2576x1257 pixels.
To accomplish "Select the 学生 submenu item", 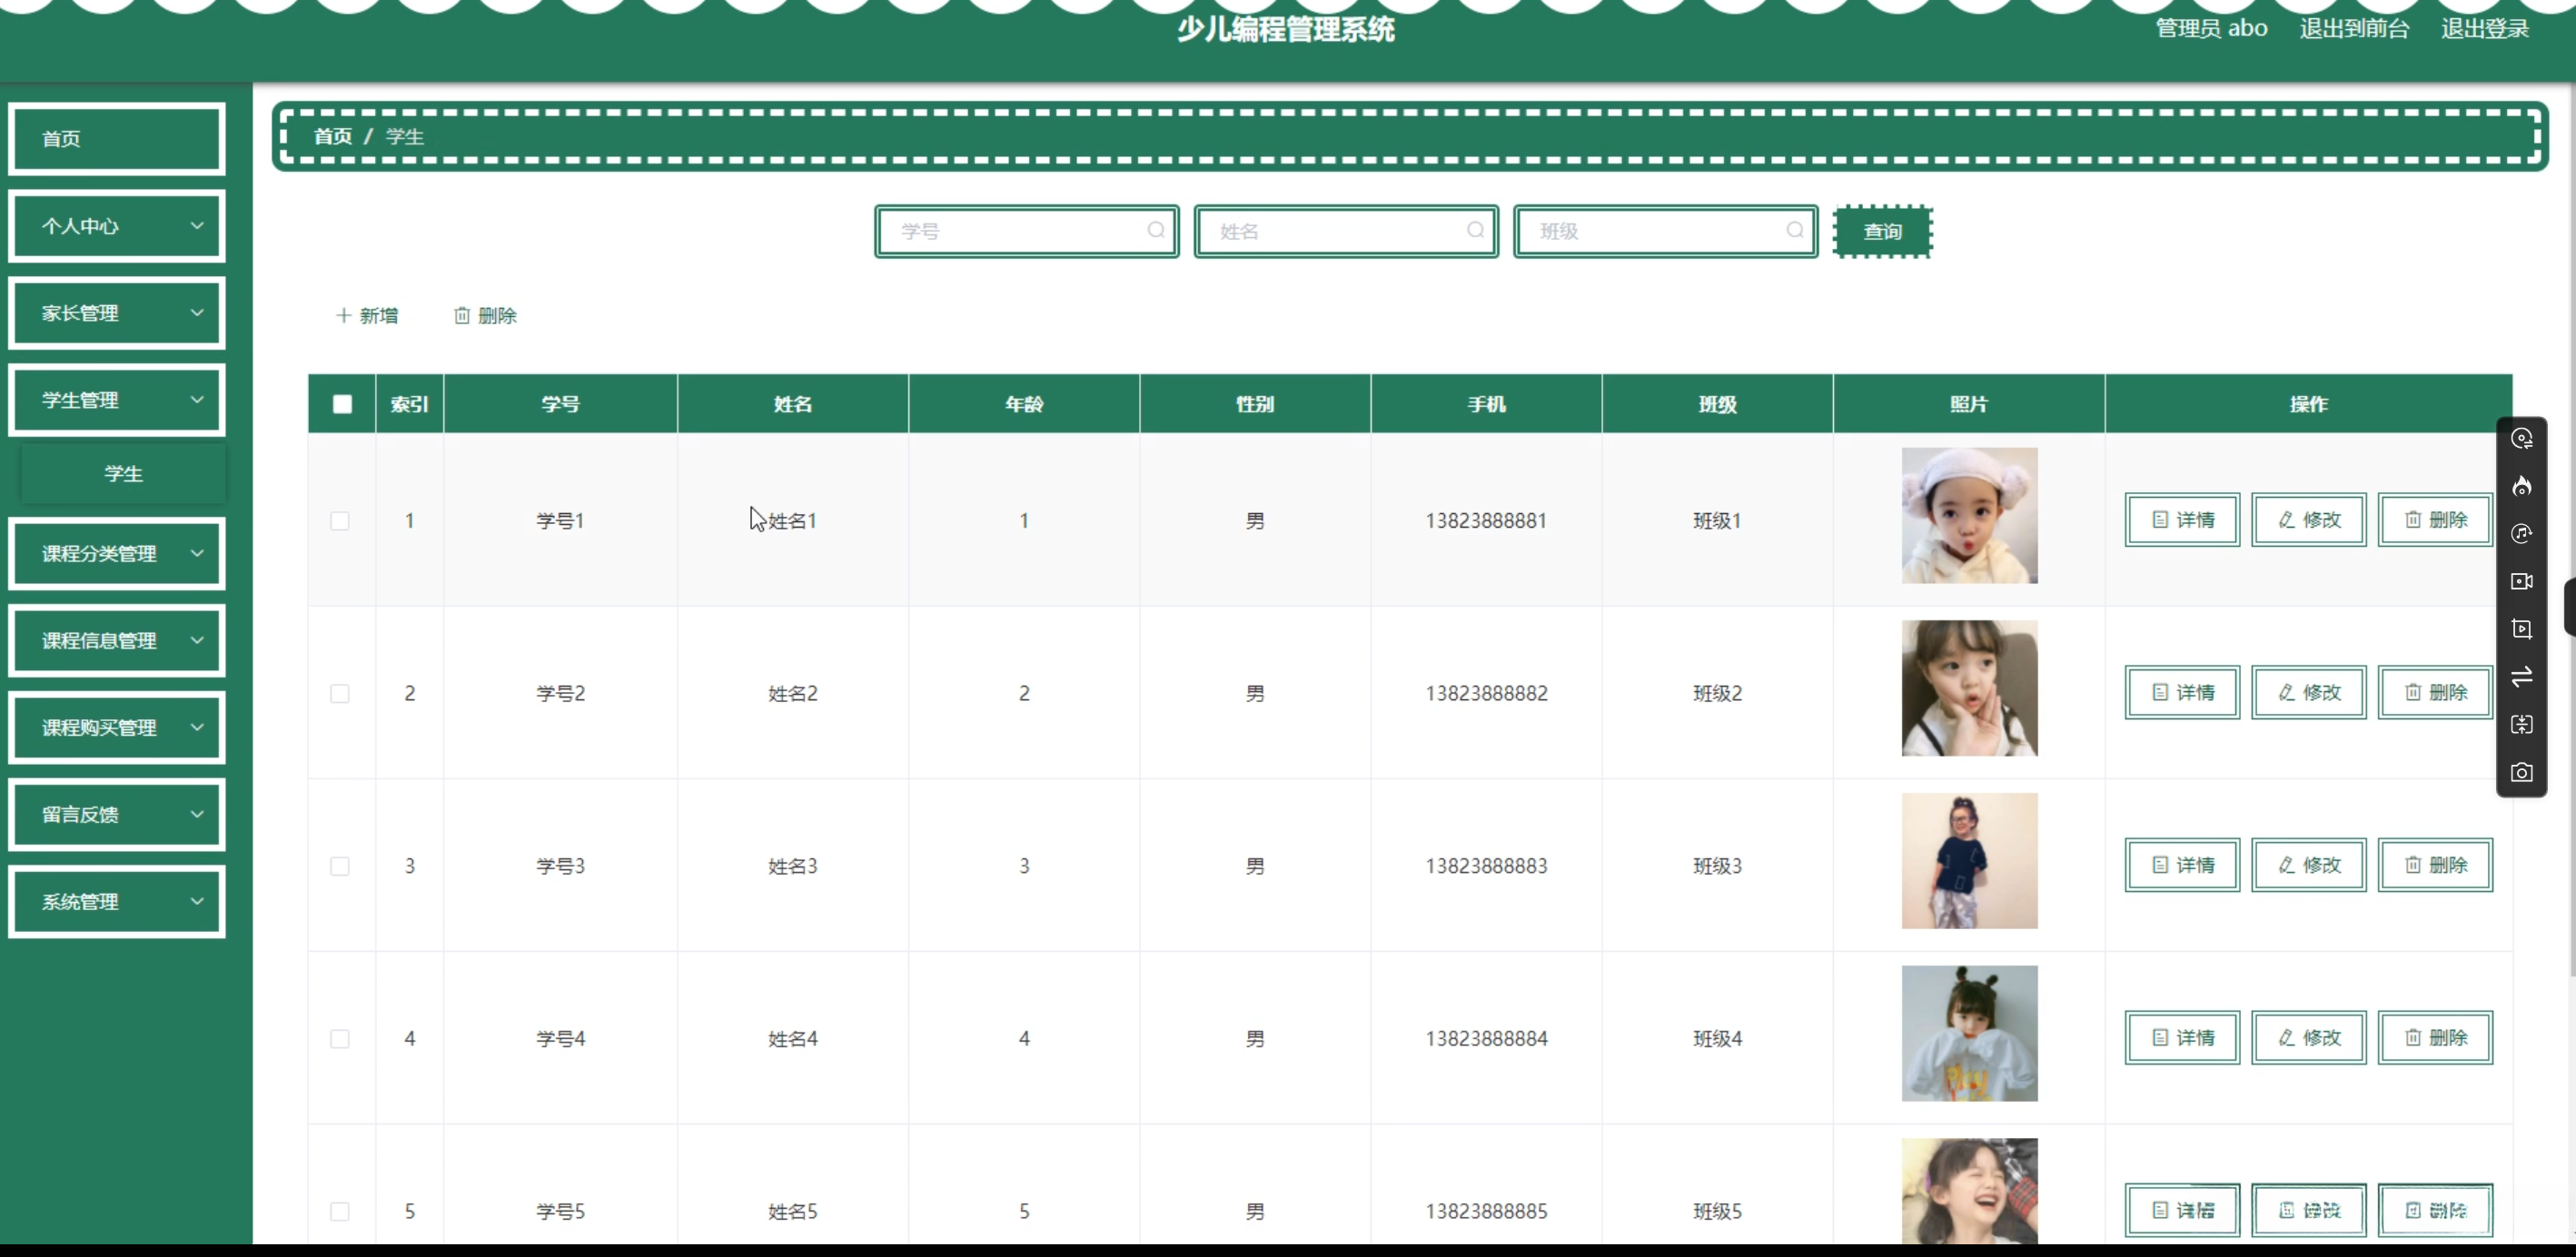I will 123,474.
